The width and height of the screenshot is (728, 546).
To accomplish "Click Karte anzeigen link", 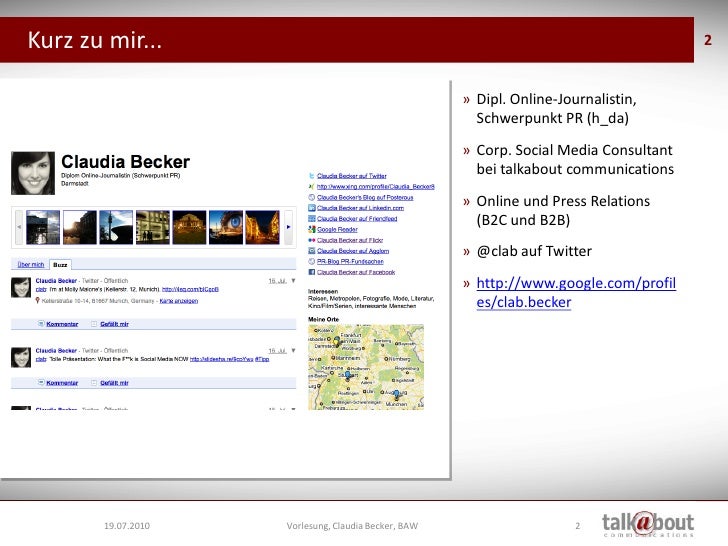I will pyautogui.click(x=179, y=301).
